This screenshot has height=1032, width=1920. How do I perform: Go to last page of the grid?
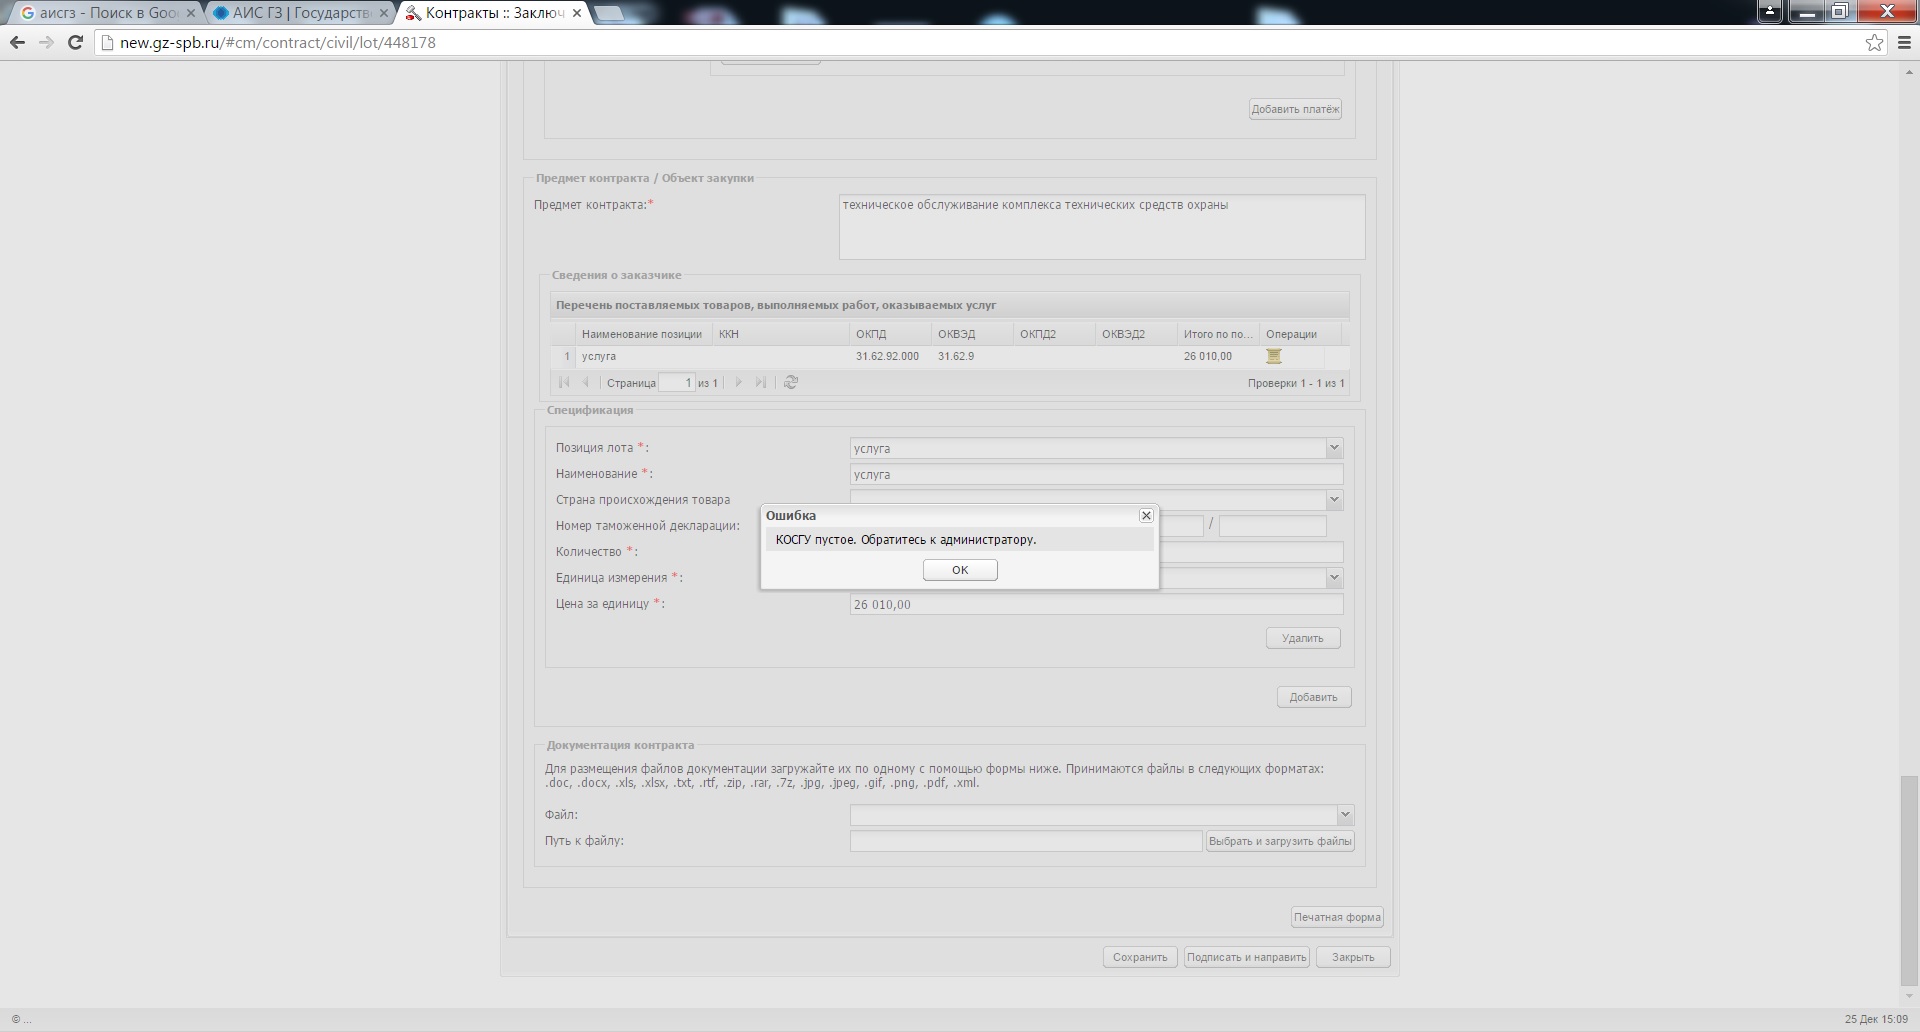click(x=761, y=382)
